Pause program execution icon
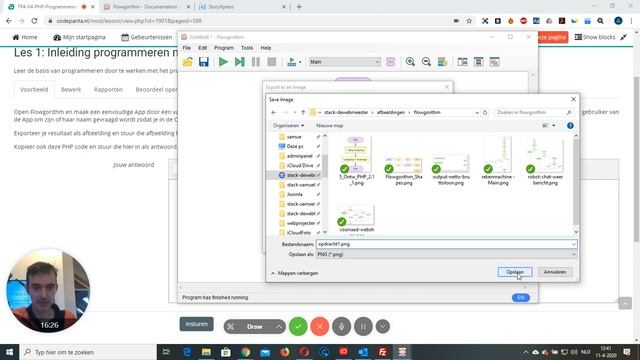Screen dimensions: 640x360 tap(256, 62)
